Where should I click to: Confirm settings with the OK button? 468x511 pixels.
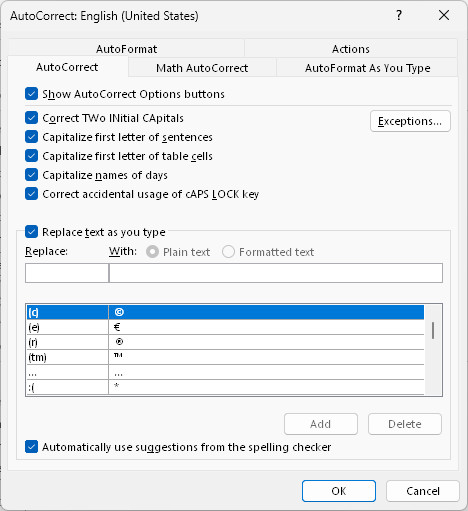click(x=339, y=491)
